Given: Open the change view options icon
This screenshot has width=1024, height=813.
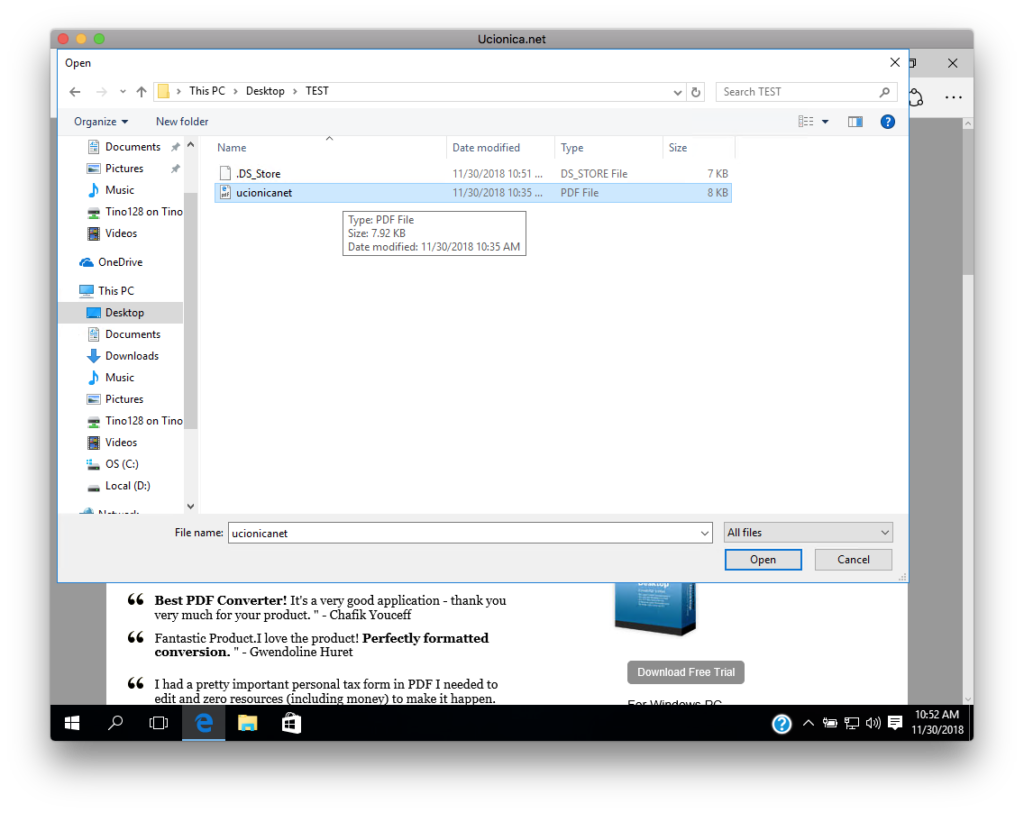Looking at the screenshot, I should click(x=806, y=122).
